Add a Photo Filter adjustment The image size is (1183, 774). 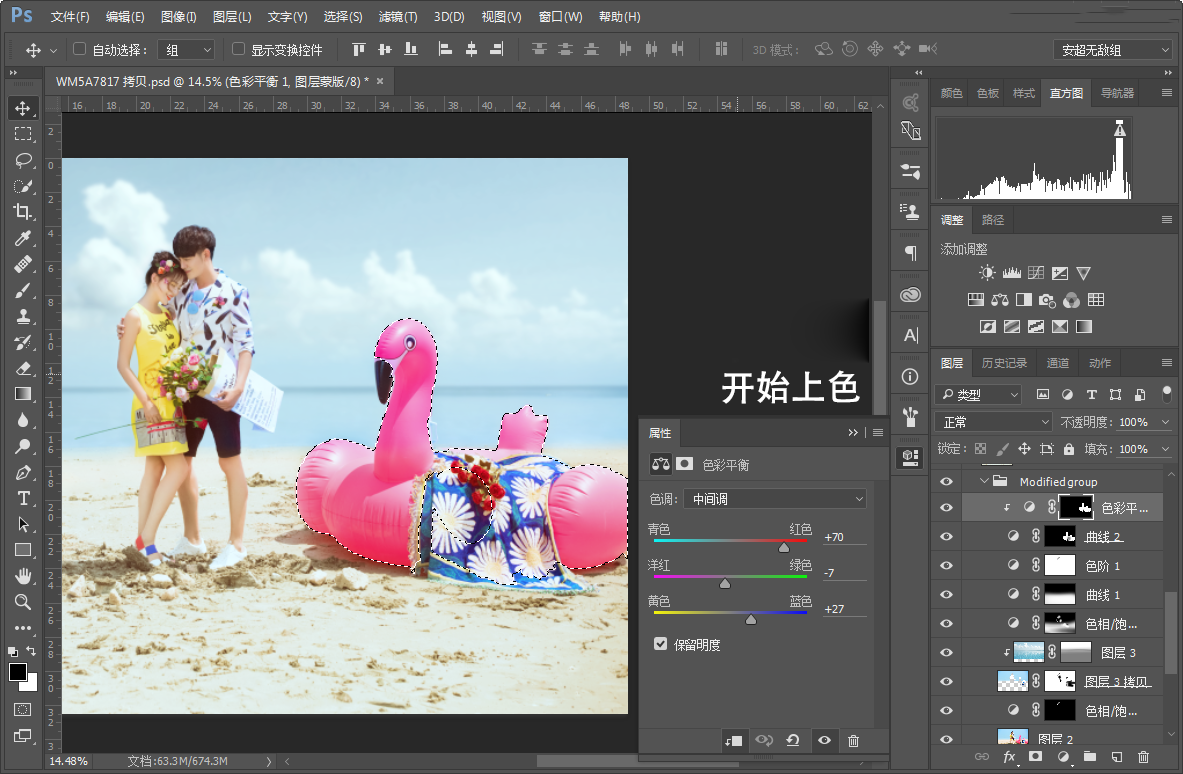1047,300
